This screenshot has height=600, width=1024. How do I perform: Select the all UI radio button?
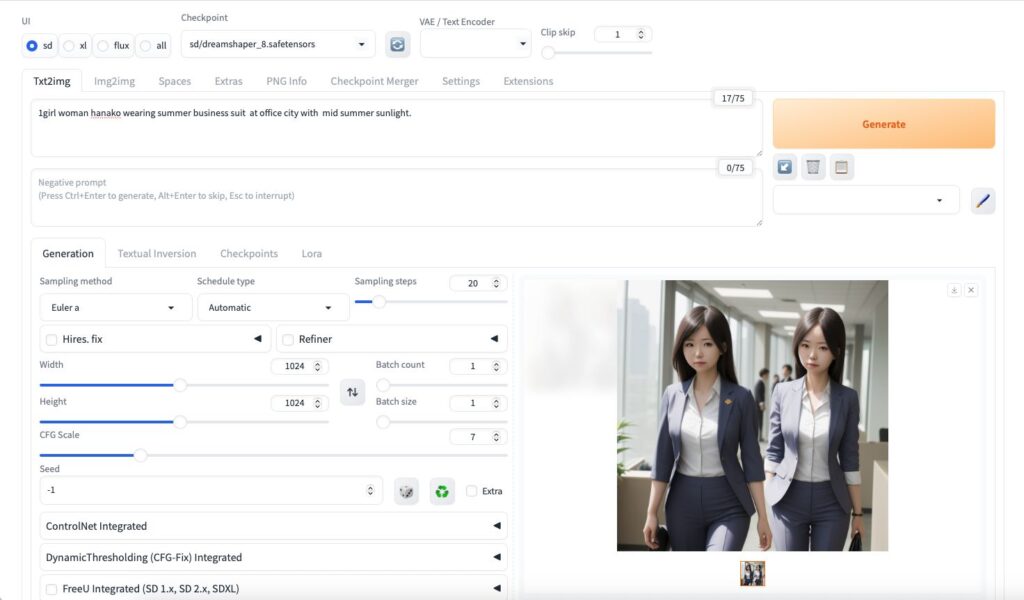click(x=145, y=46)
